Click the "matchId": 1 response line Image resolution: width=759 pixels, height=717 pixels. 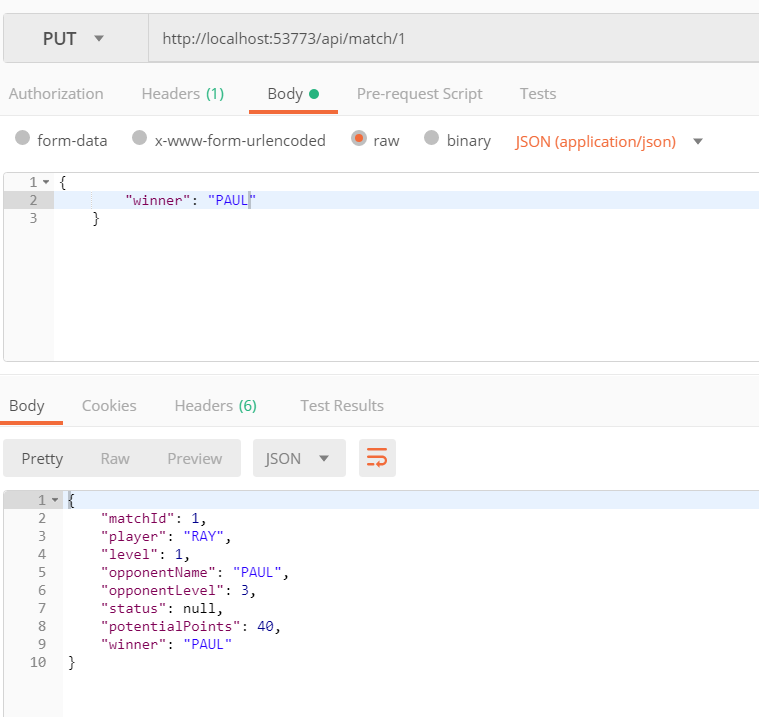153,519
